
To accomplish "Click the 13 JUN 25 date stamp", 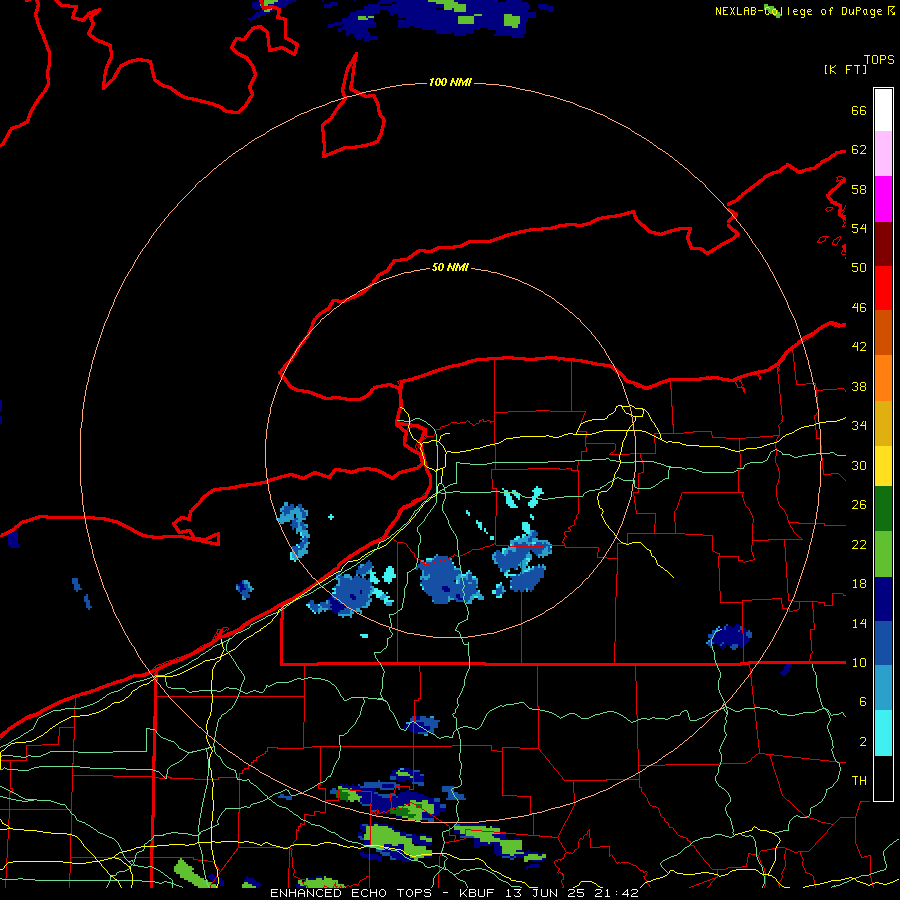I will pos(545,893).
